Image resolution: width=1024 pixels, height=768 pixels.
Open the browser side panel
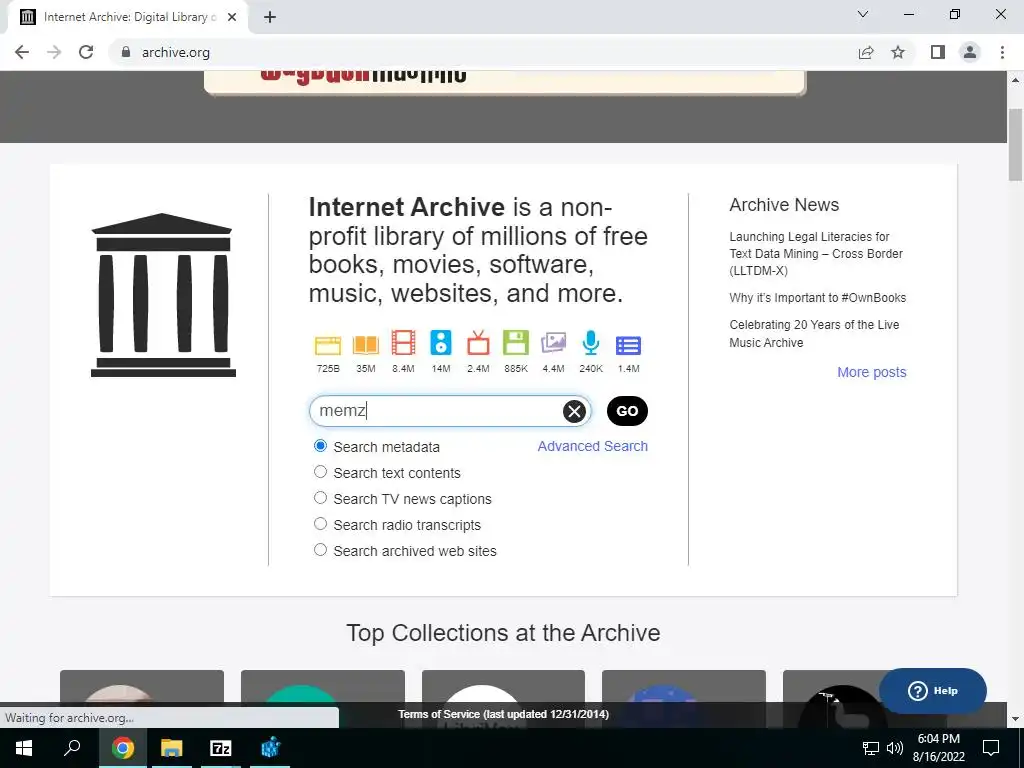tap(938, 52)
